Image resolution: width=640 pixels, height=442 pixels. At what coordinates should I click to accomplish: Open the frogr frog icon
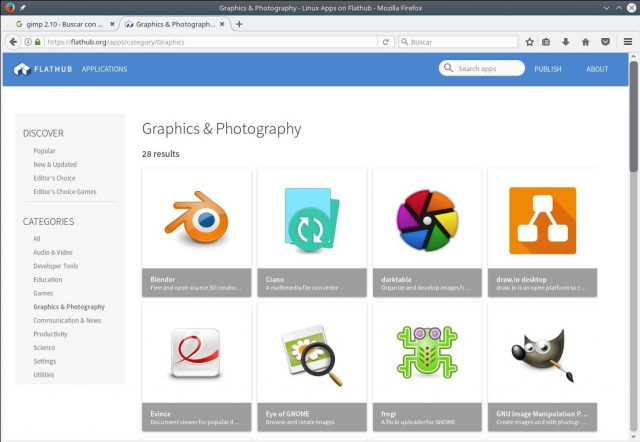click(x=427, y=352)
